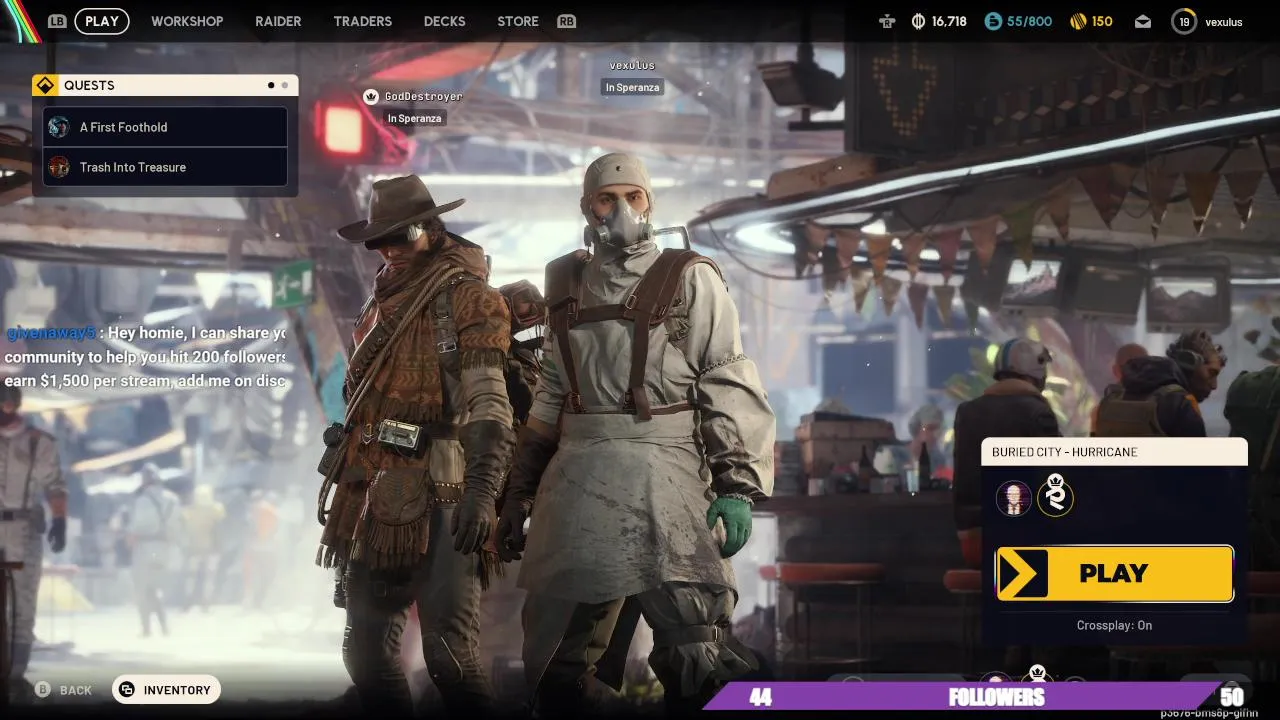The width and height of the screenshot is (1280, 720).
Task: Click the RB bumper icon
Action: tap(566, 21)
